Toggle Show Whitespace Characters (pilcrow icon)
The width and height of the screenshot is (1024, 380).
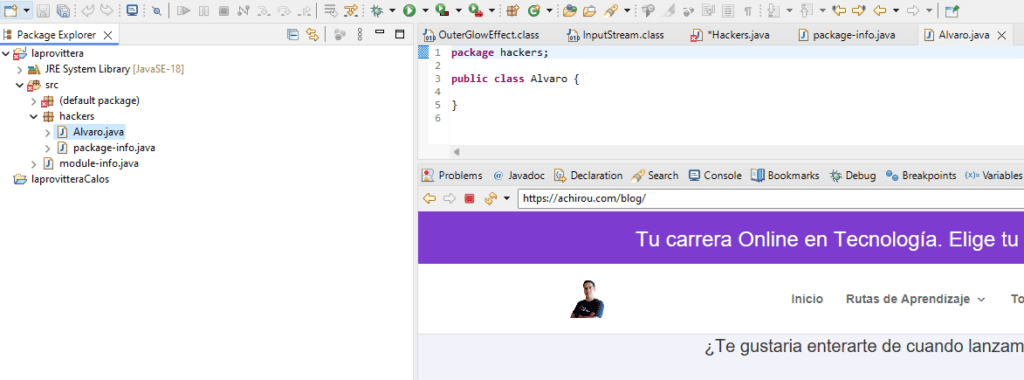[x=748, y=10]
